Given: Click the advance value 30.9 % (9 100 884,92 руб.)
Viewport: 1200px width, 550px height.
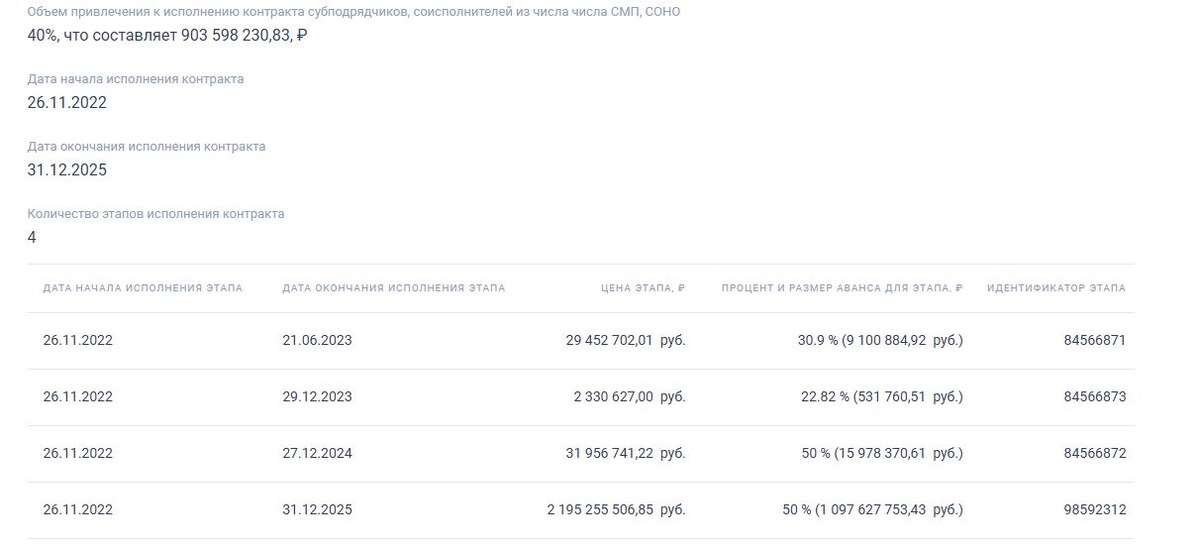Looking at the screenshot, I should [880, 340].
